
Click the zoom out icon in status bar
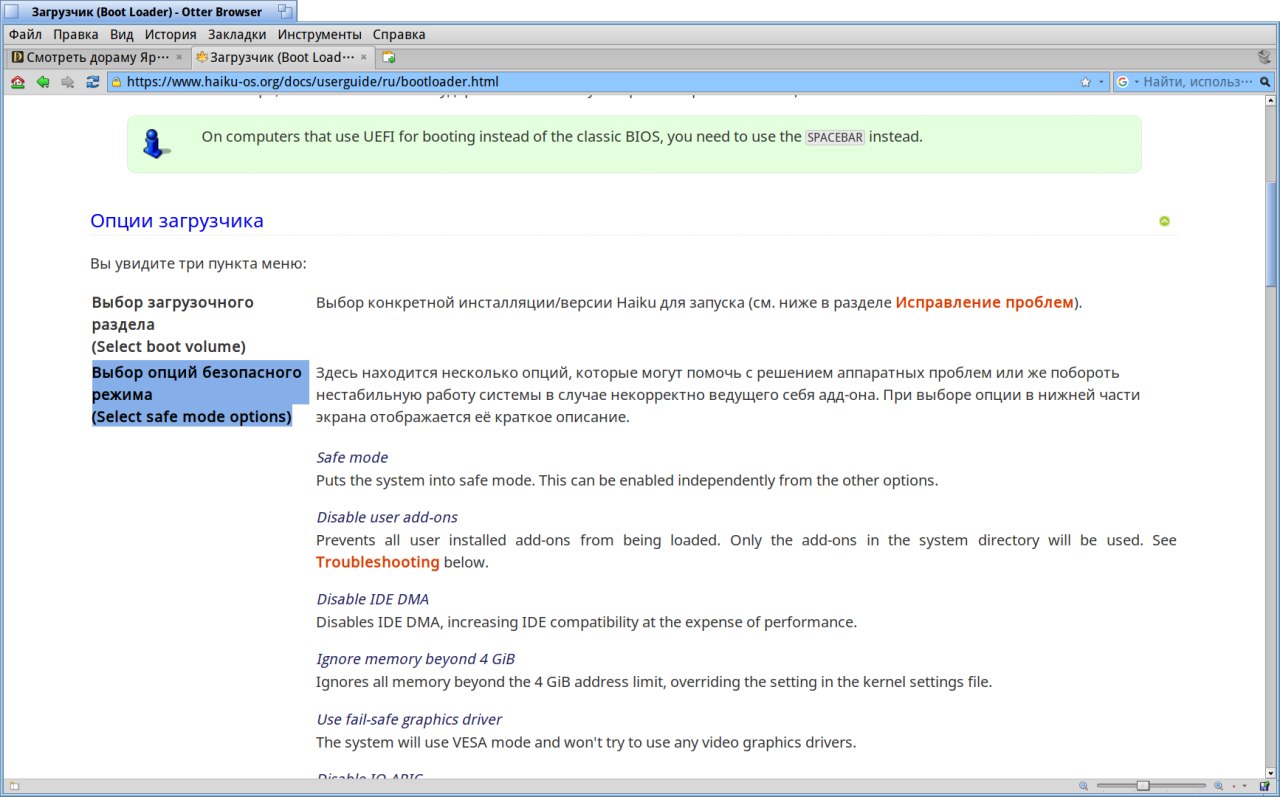point(1085,786)
